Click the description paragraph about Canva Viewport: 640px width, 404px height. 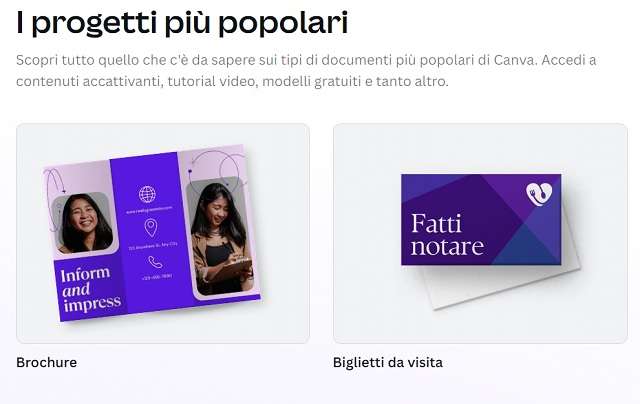[306, 71]
